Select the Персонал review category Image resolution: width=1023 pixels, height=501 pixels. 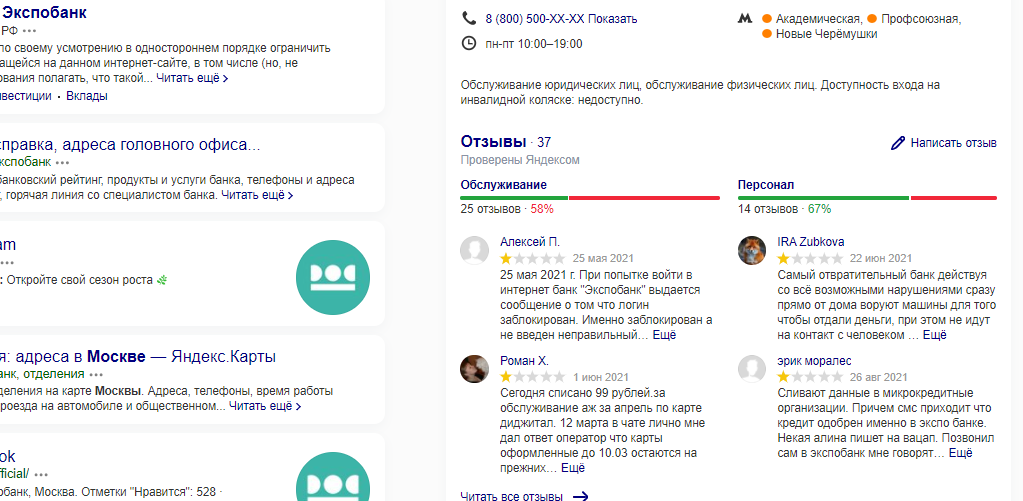click(766, 185)
